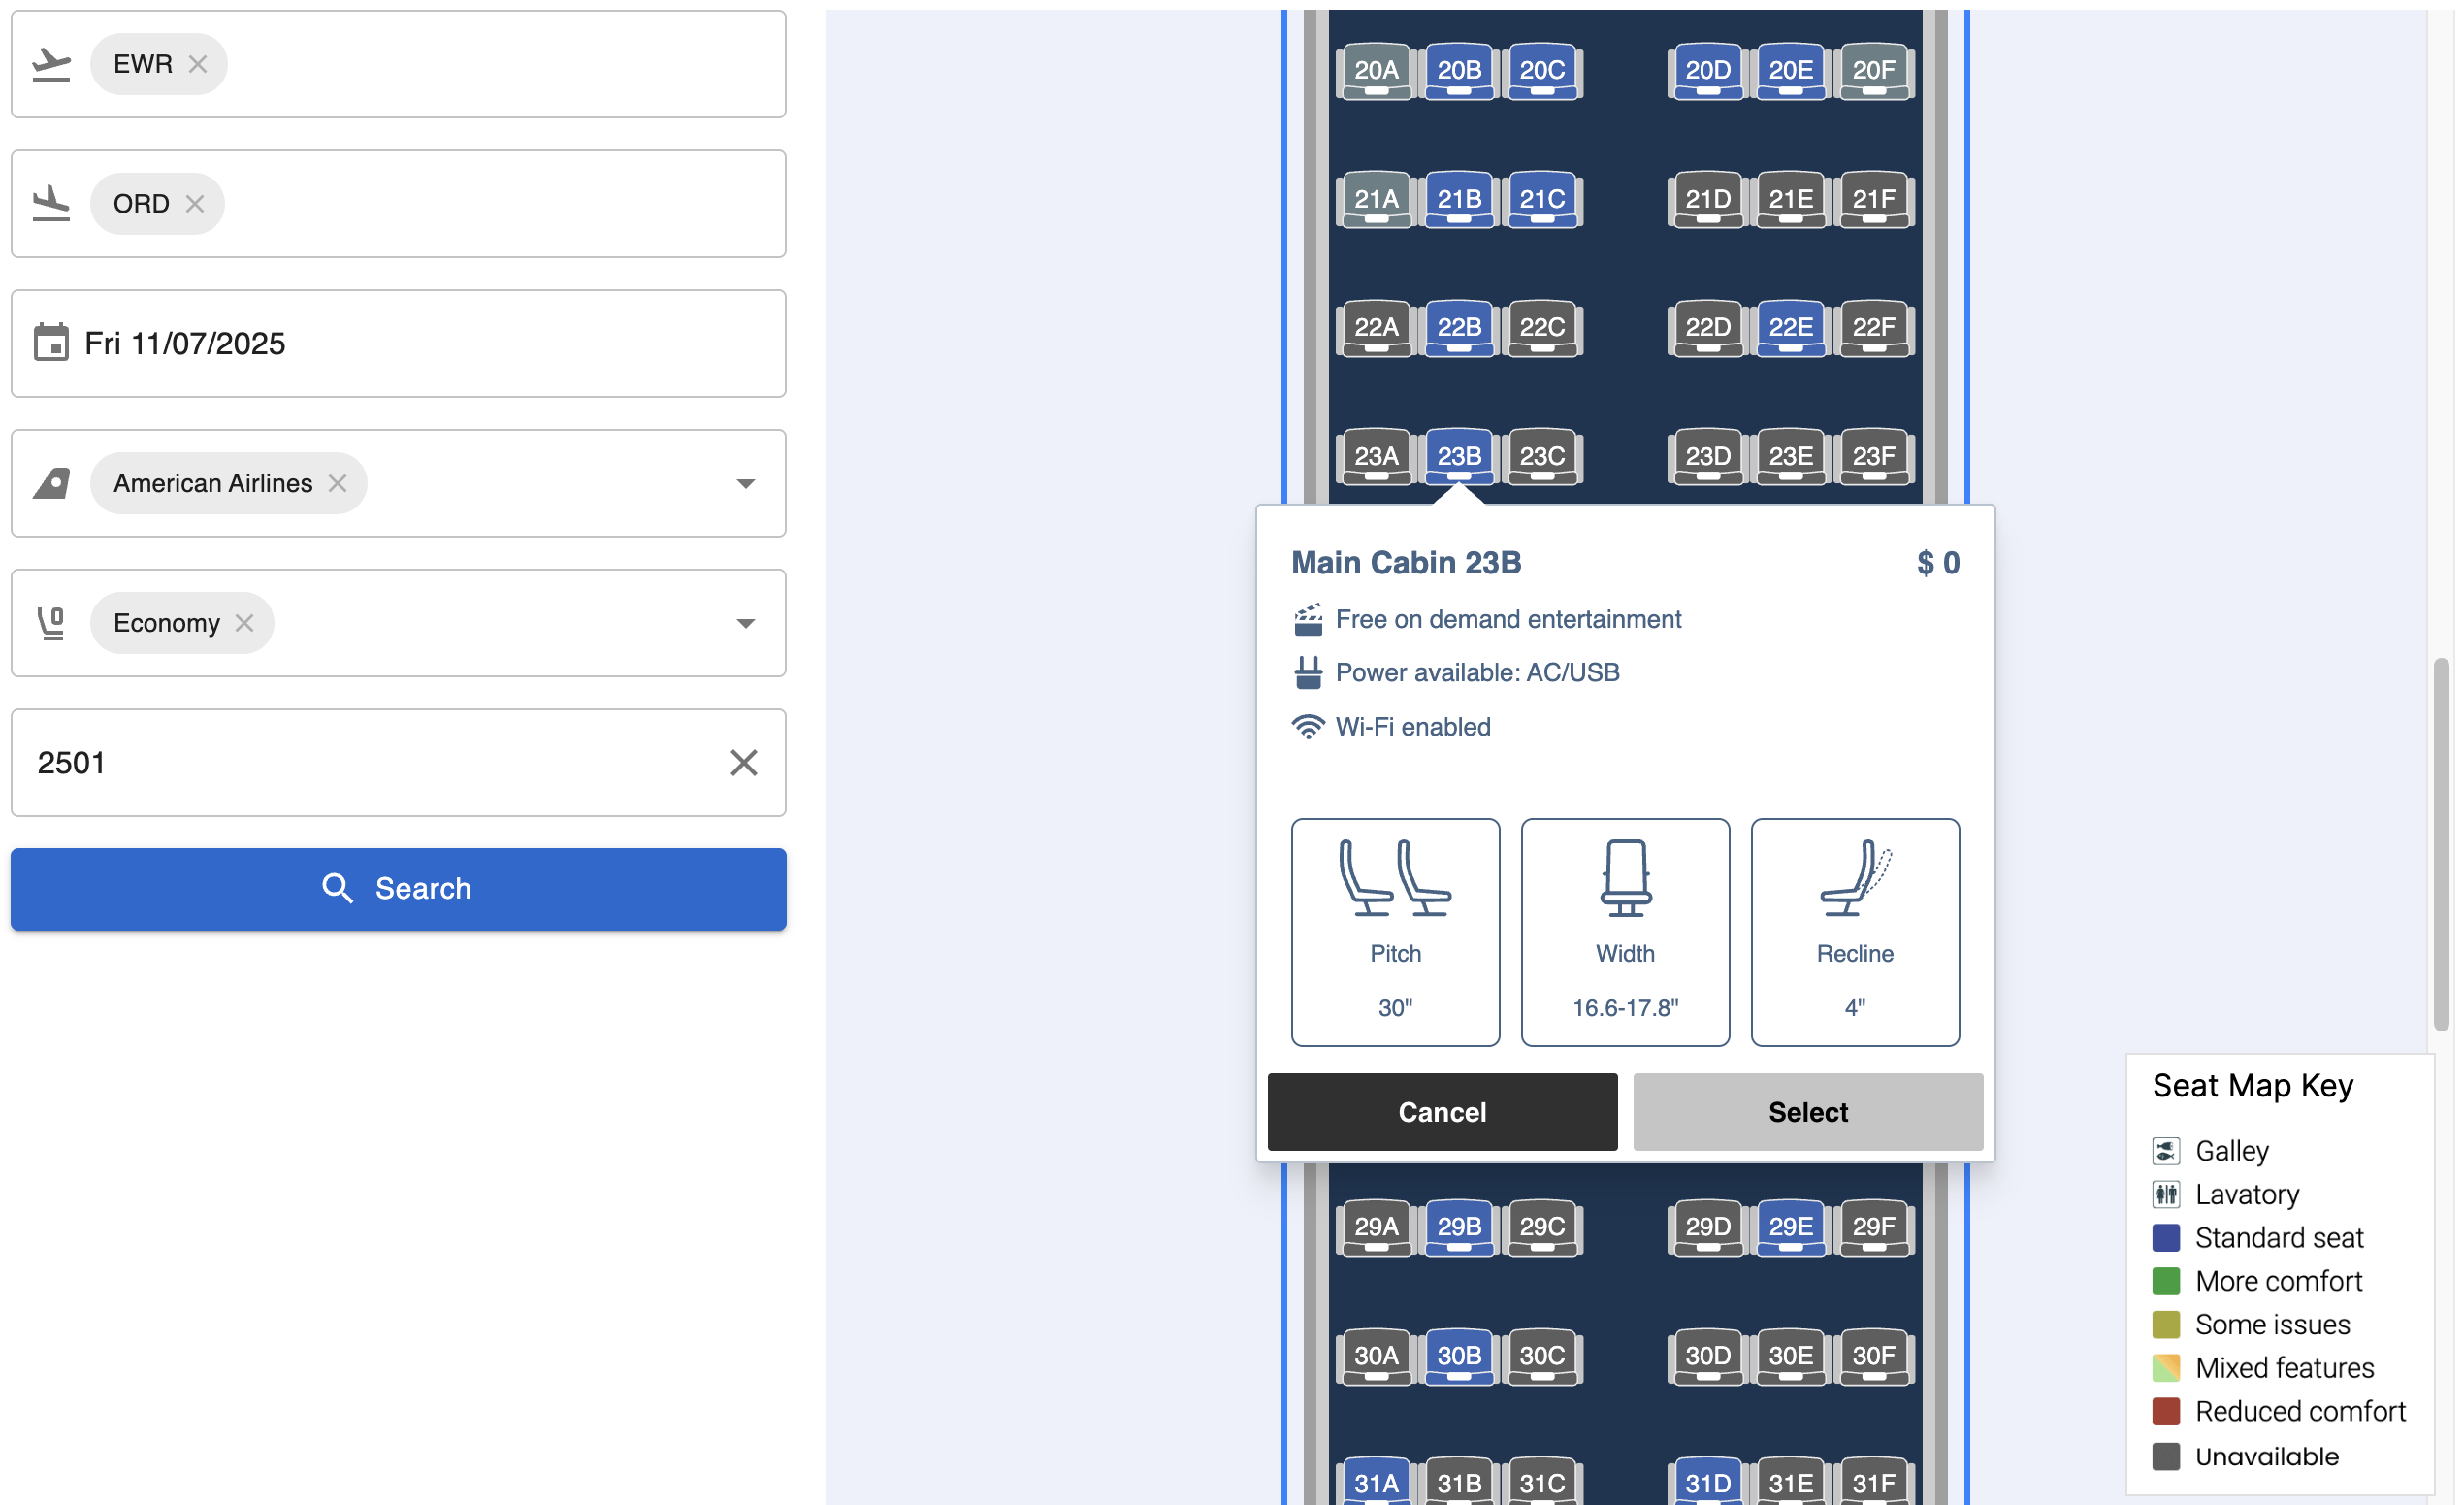Choose seat 31D
Viewport: 2464px width, 1505px height.
tap(1709, 1481)
